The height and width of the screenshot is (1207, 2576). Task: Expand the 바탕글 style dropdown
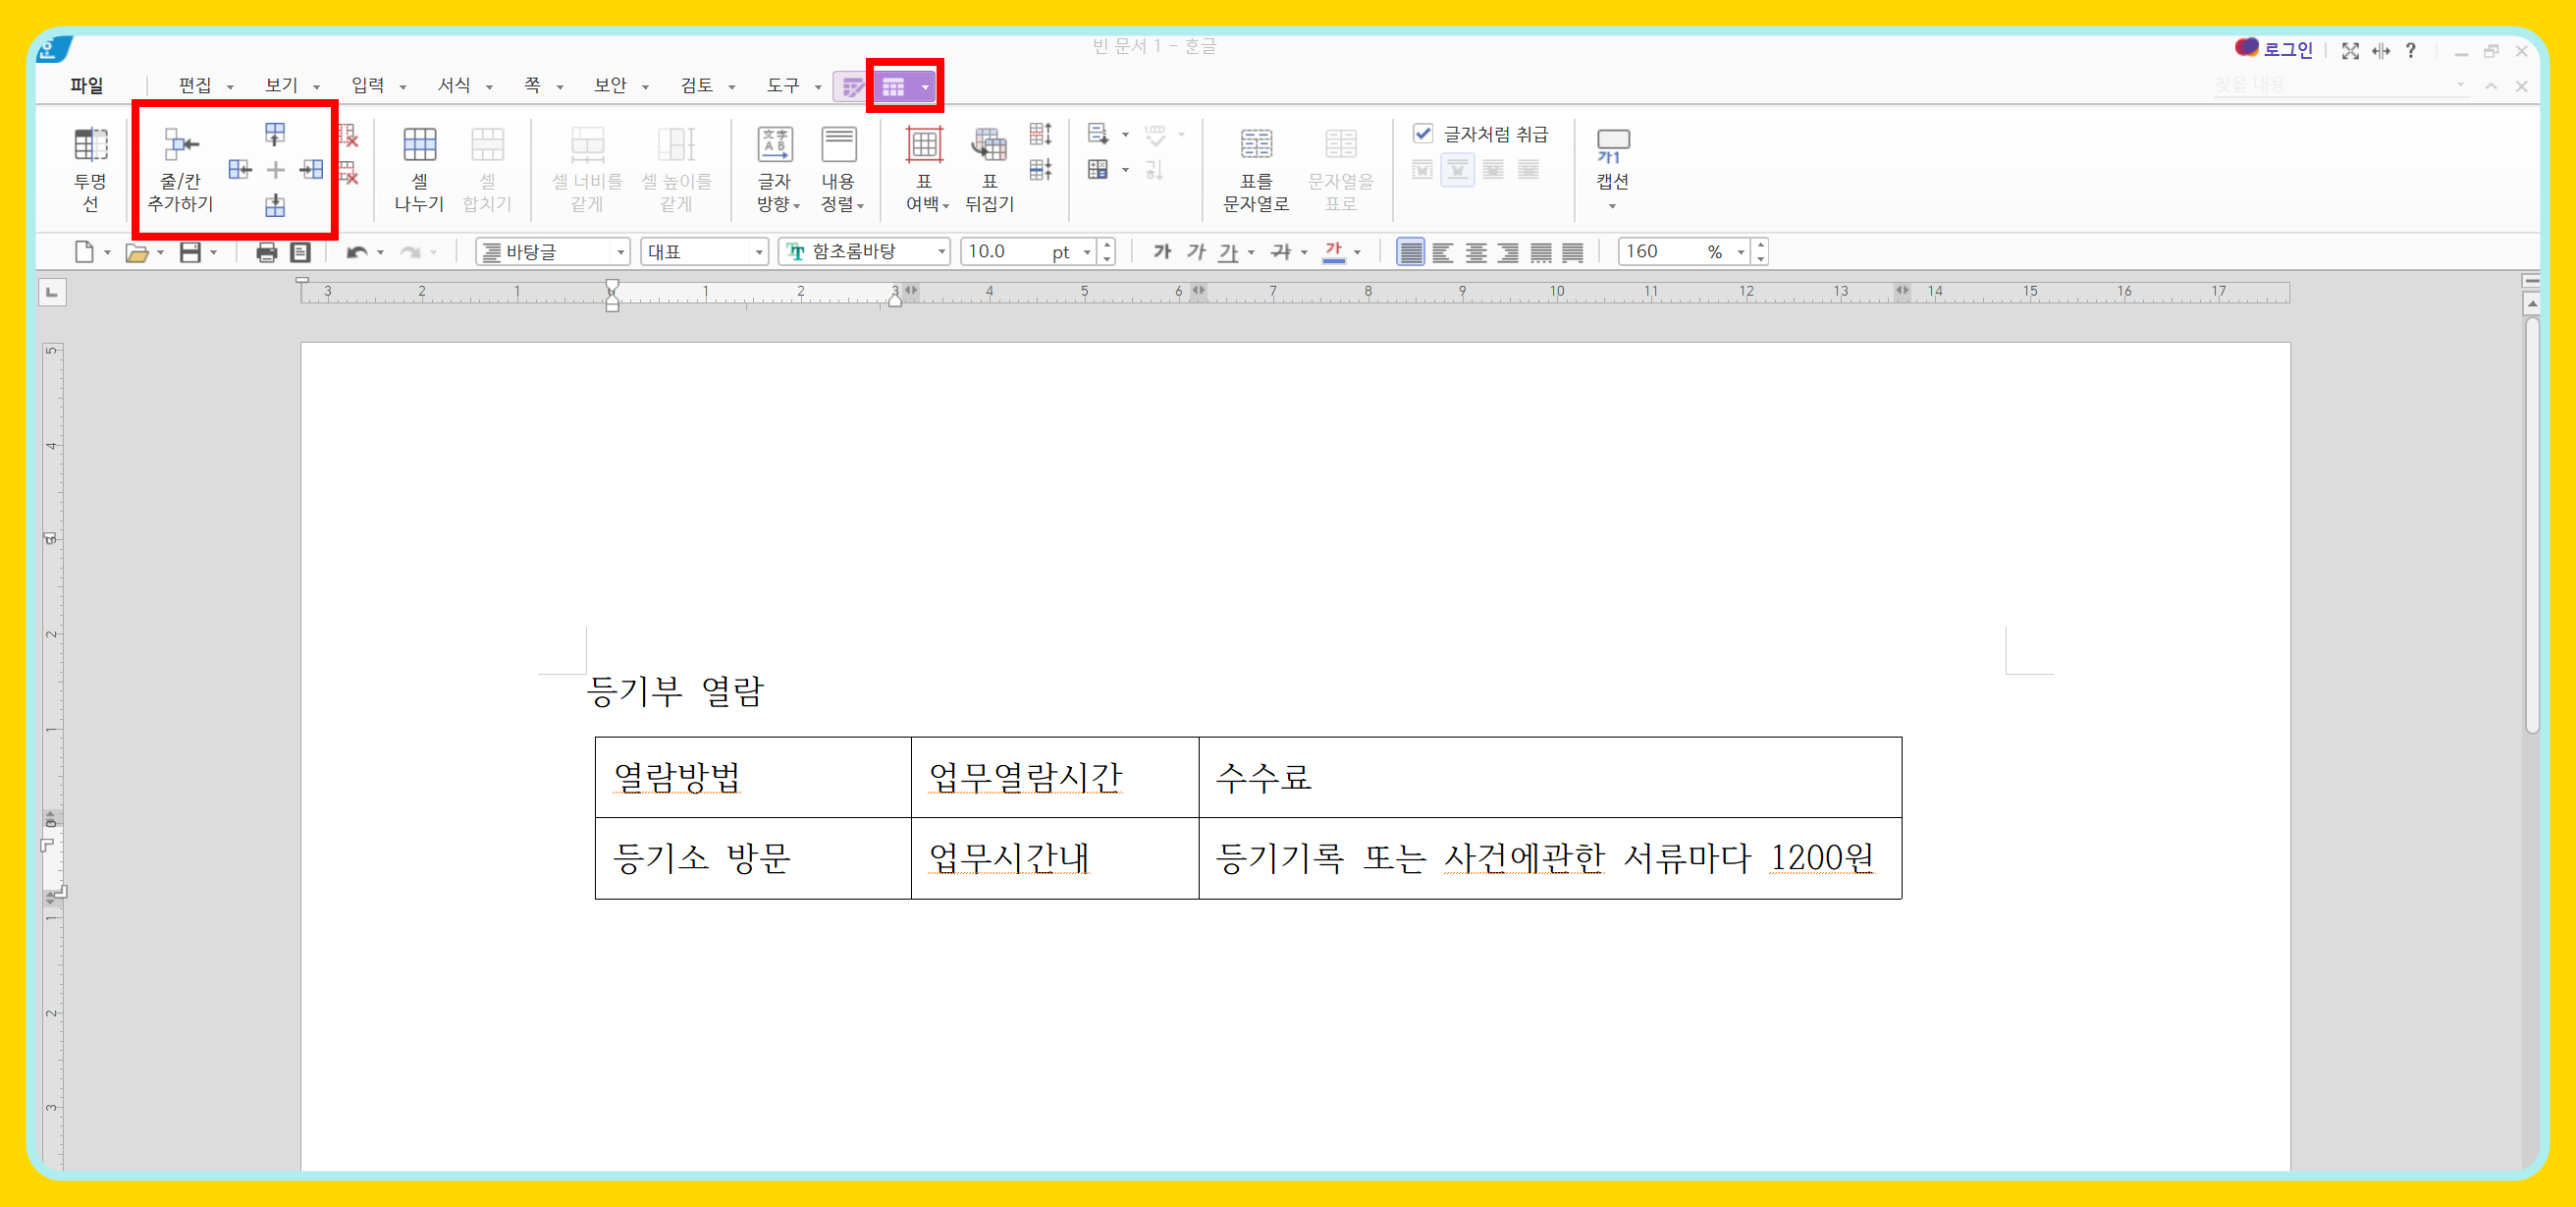[x=620, y=252]
